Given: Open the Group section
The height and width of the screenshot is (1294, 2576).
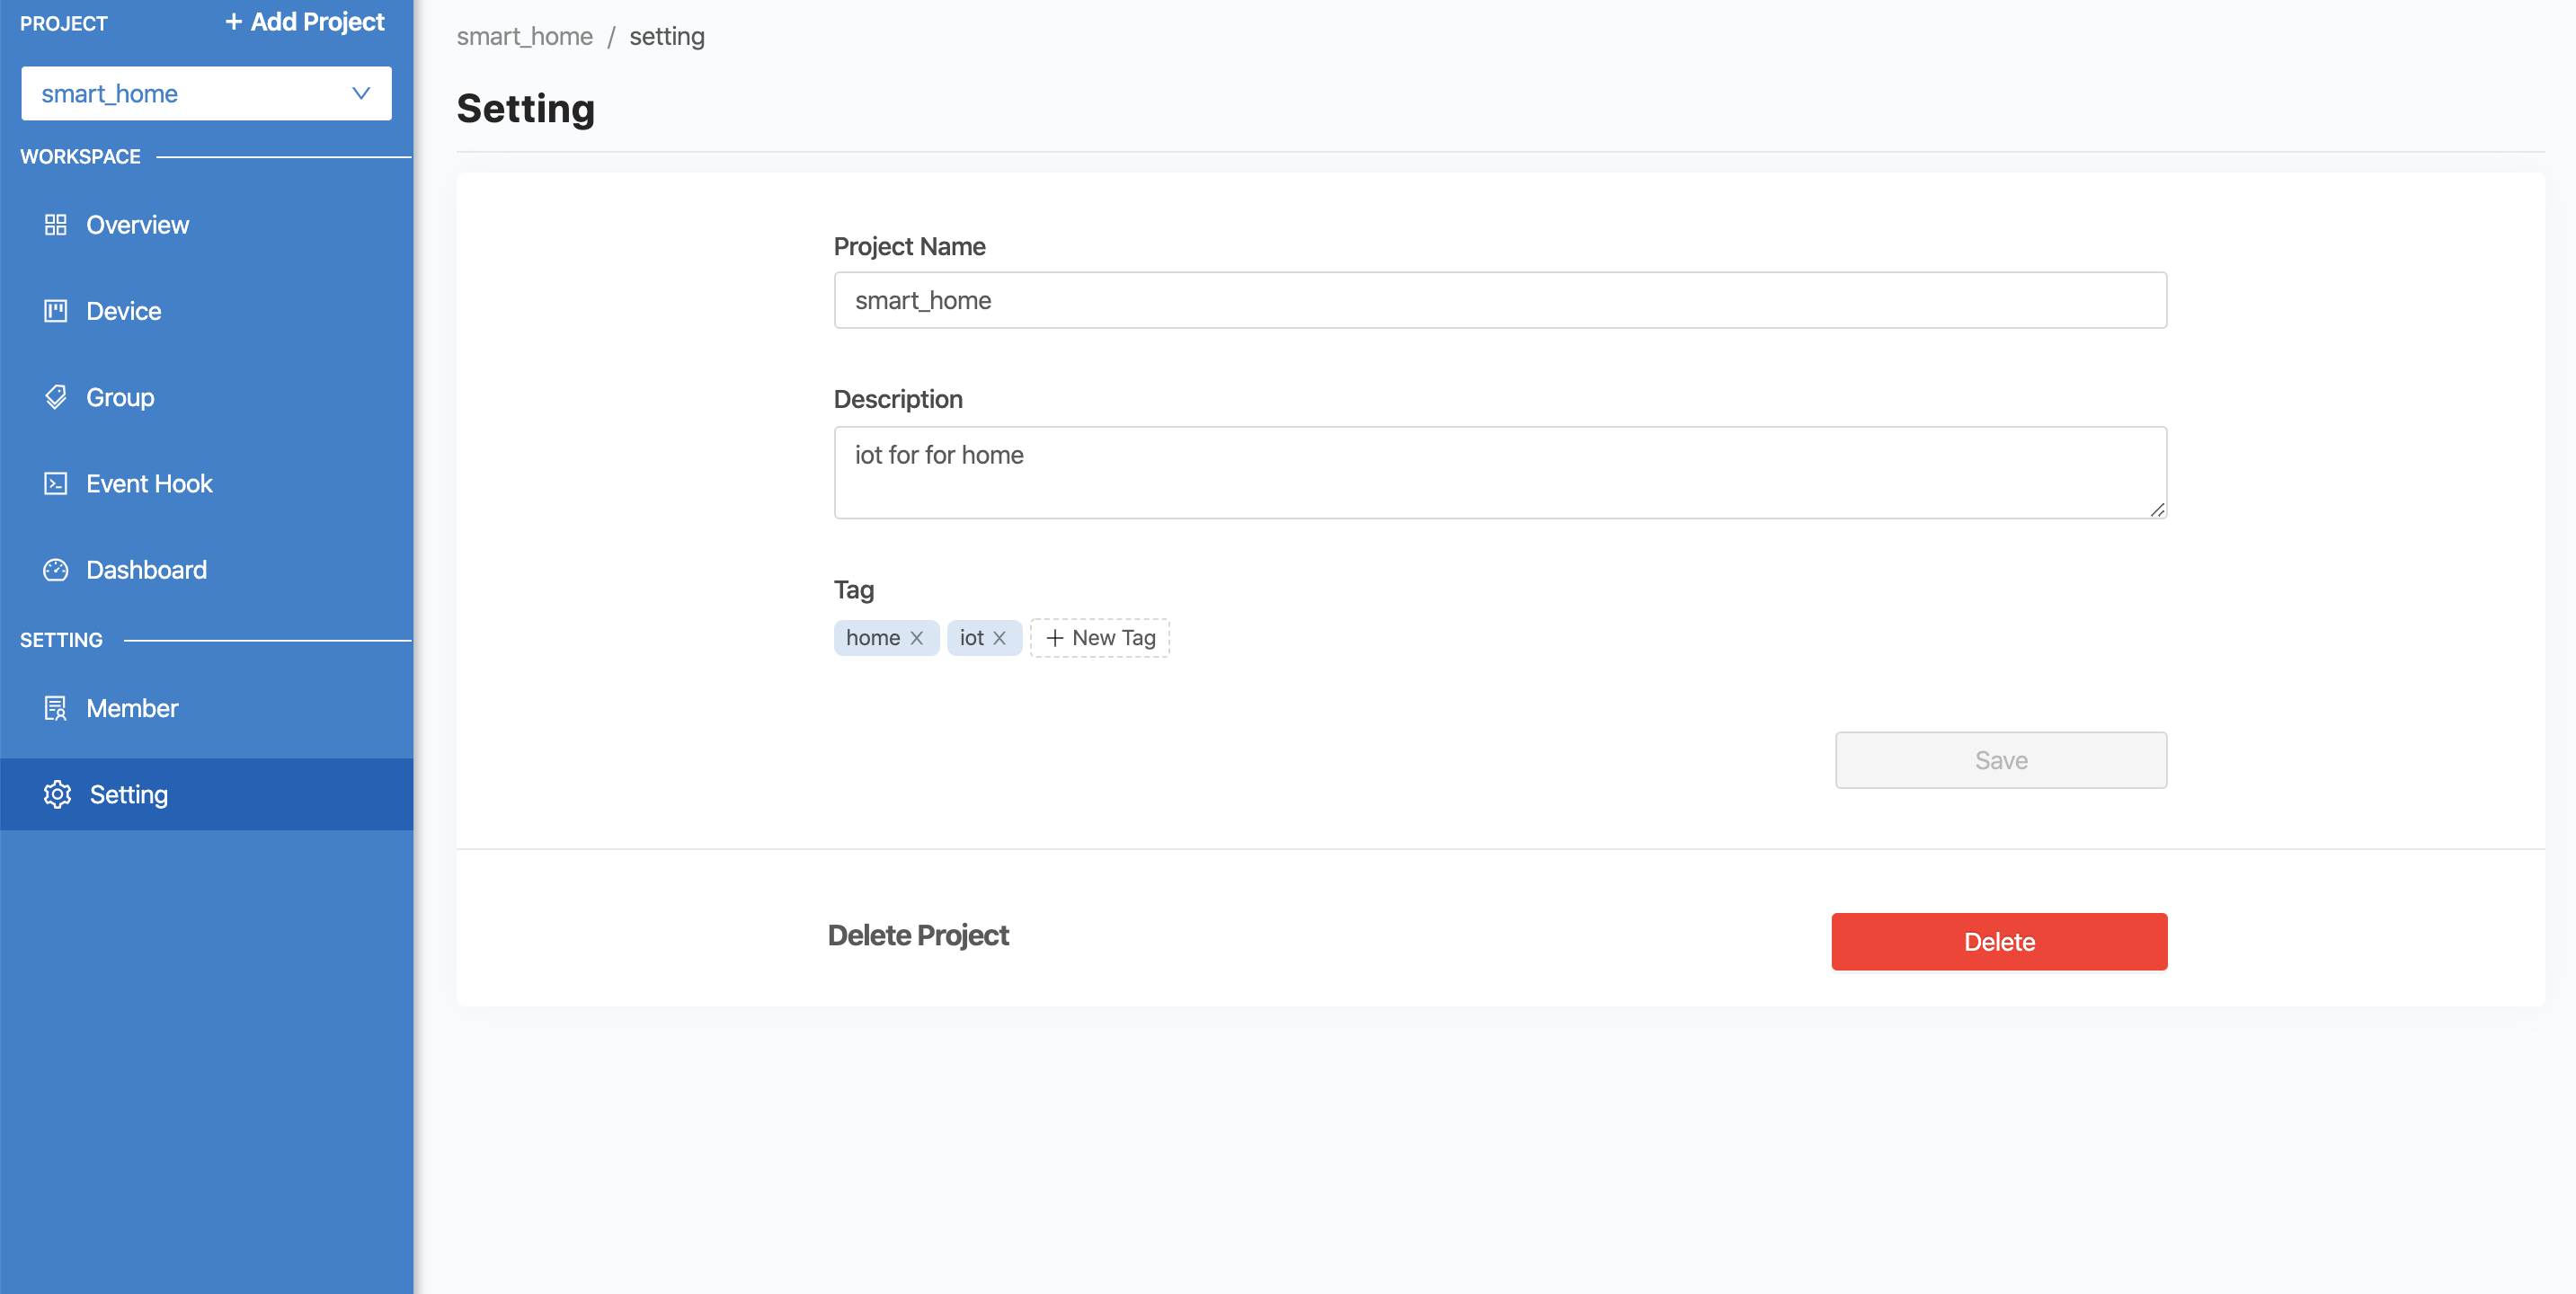Looking at the screenshot, I should (207, 397).
